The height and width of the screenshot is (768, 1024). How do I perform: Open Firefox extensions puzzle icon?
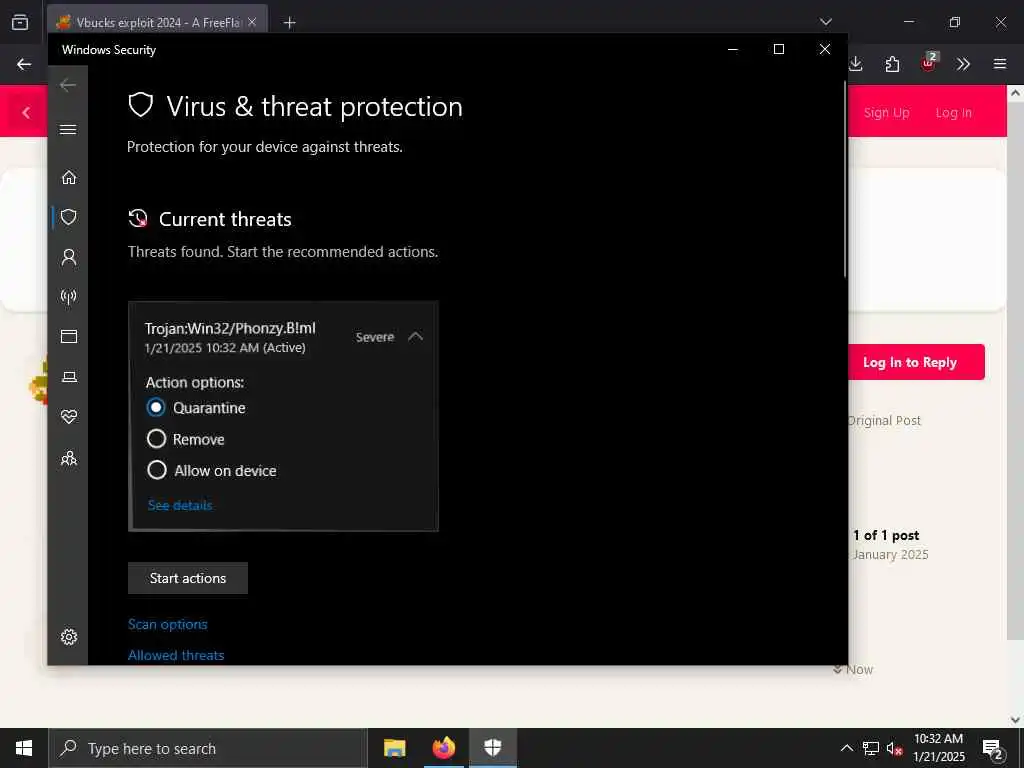tap(892, 64)
